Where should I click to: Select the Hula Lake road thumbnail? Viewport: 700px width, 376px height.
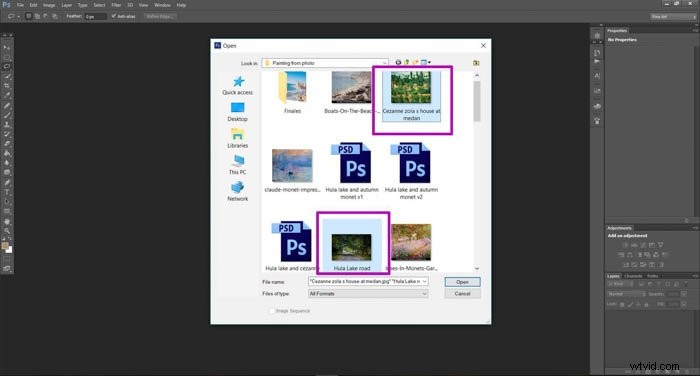352,246
